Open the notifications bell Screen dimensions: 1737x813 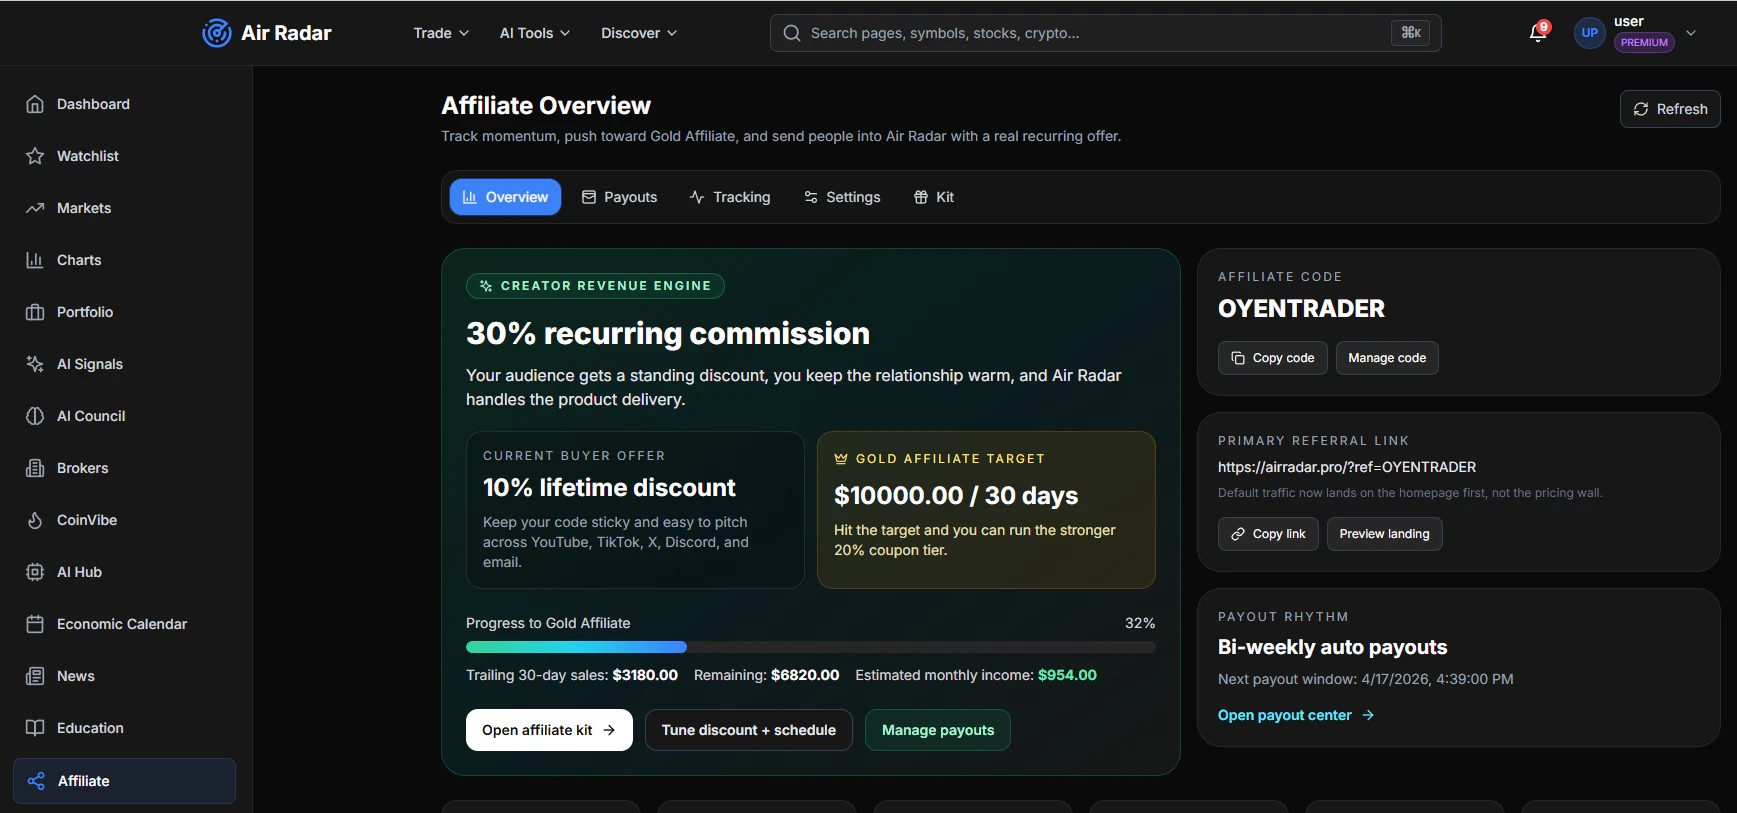pyautogui.click(x=1538, y=33)
